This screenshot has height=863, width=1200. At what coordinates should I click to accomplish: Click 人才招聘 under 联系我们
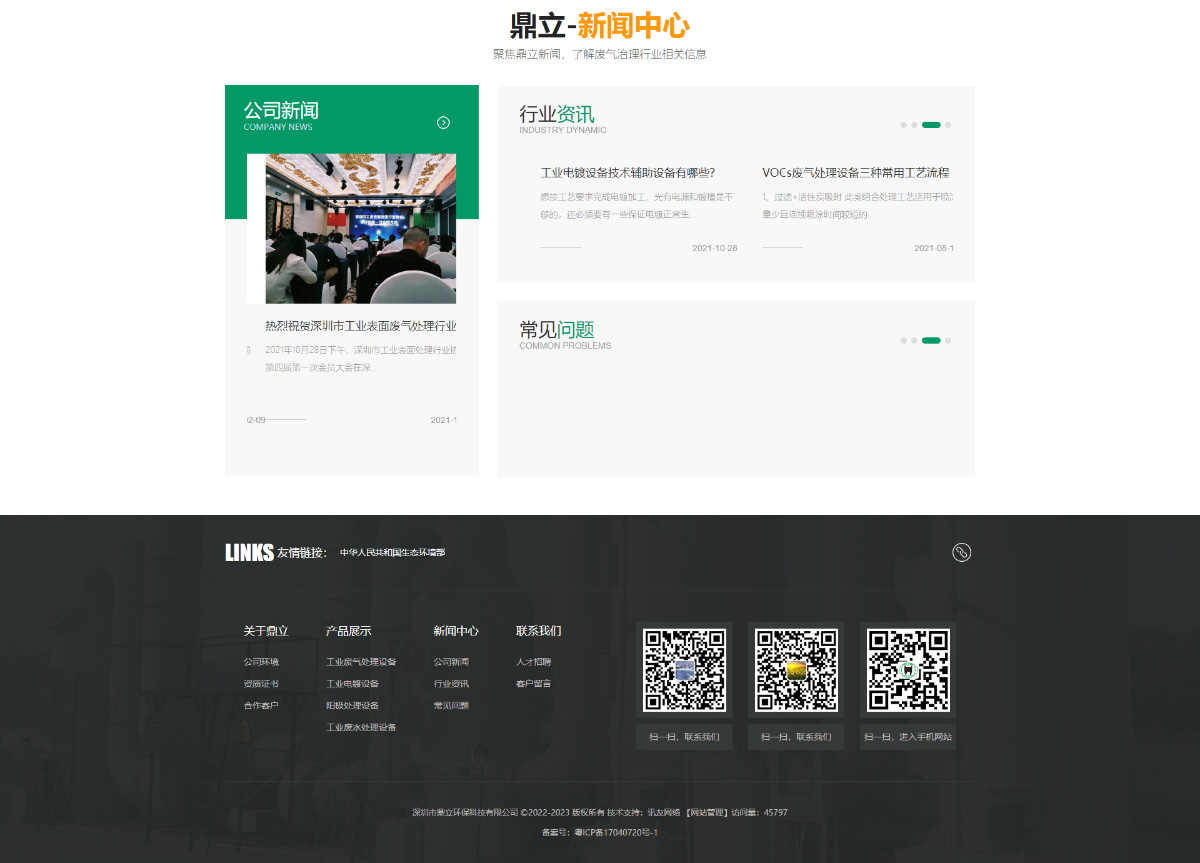533,661
